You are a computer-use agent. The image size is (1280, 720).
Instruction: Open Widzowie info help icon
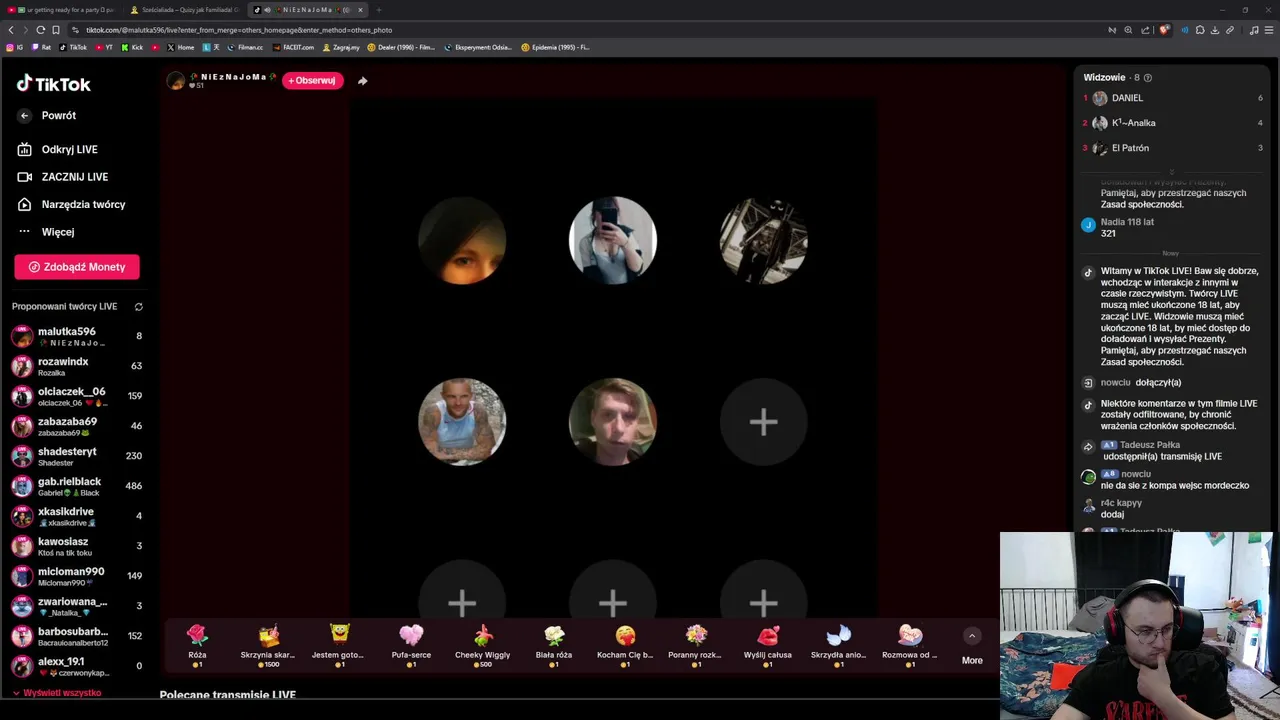[x=1148, y=78]
